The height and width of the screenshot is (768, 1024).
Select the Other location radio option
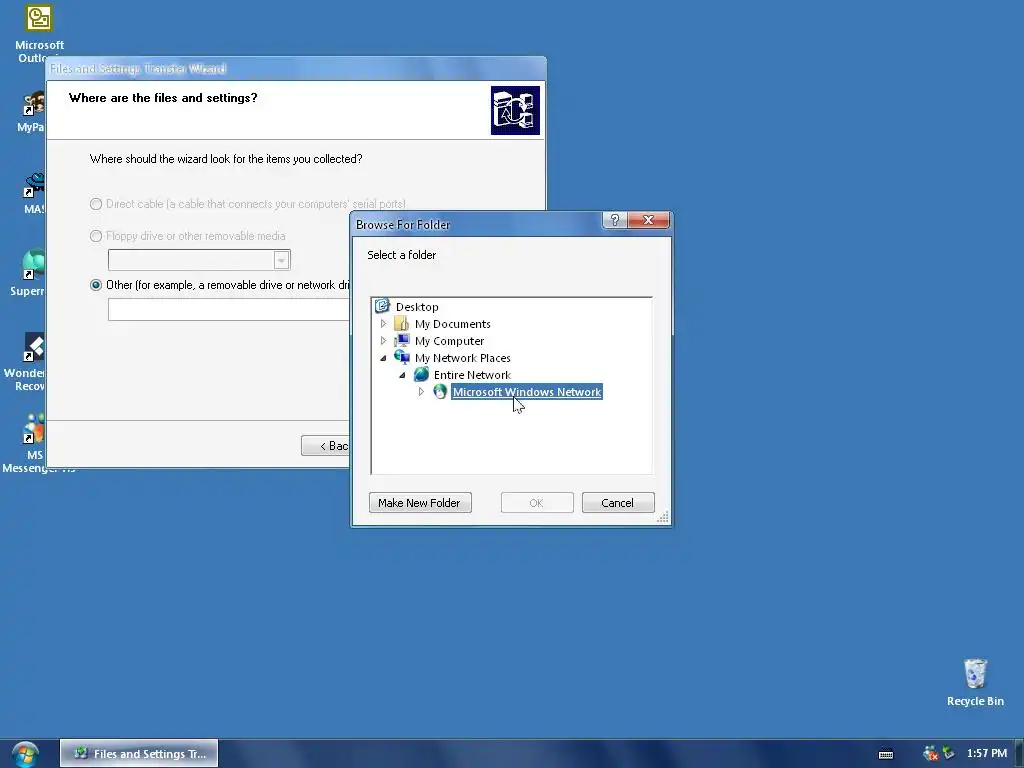click(x=96, y=285)
